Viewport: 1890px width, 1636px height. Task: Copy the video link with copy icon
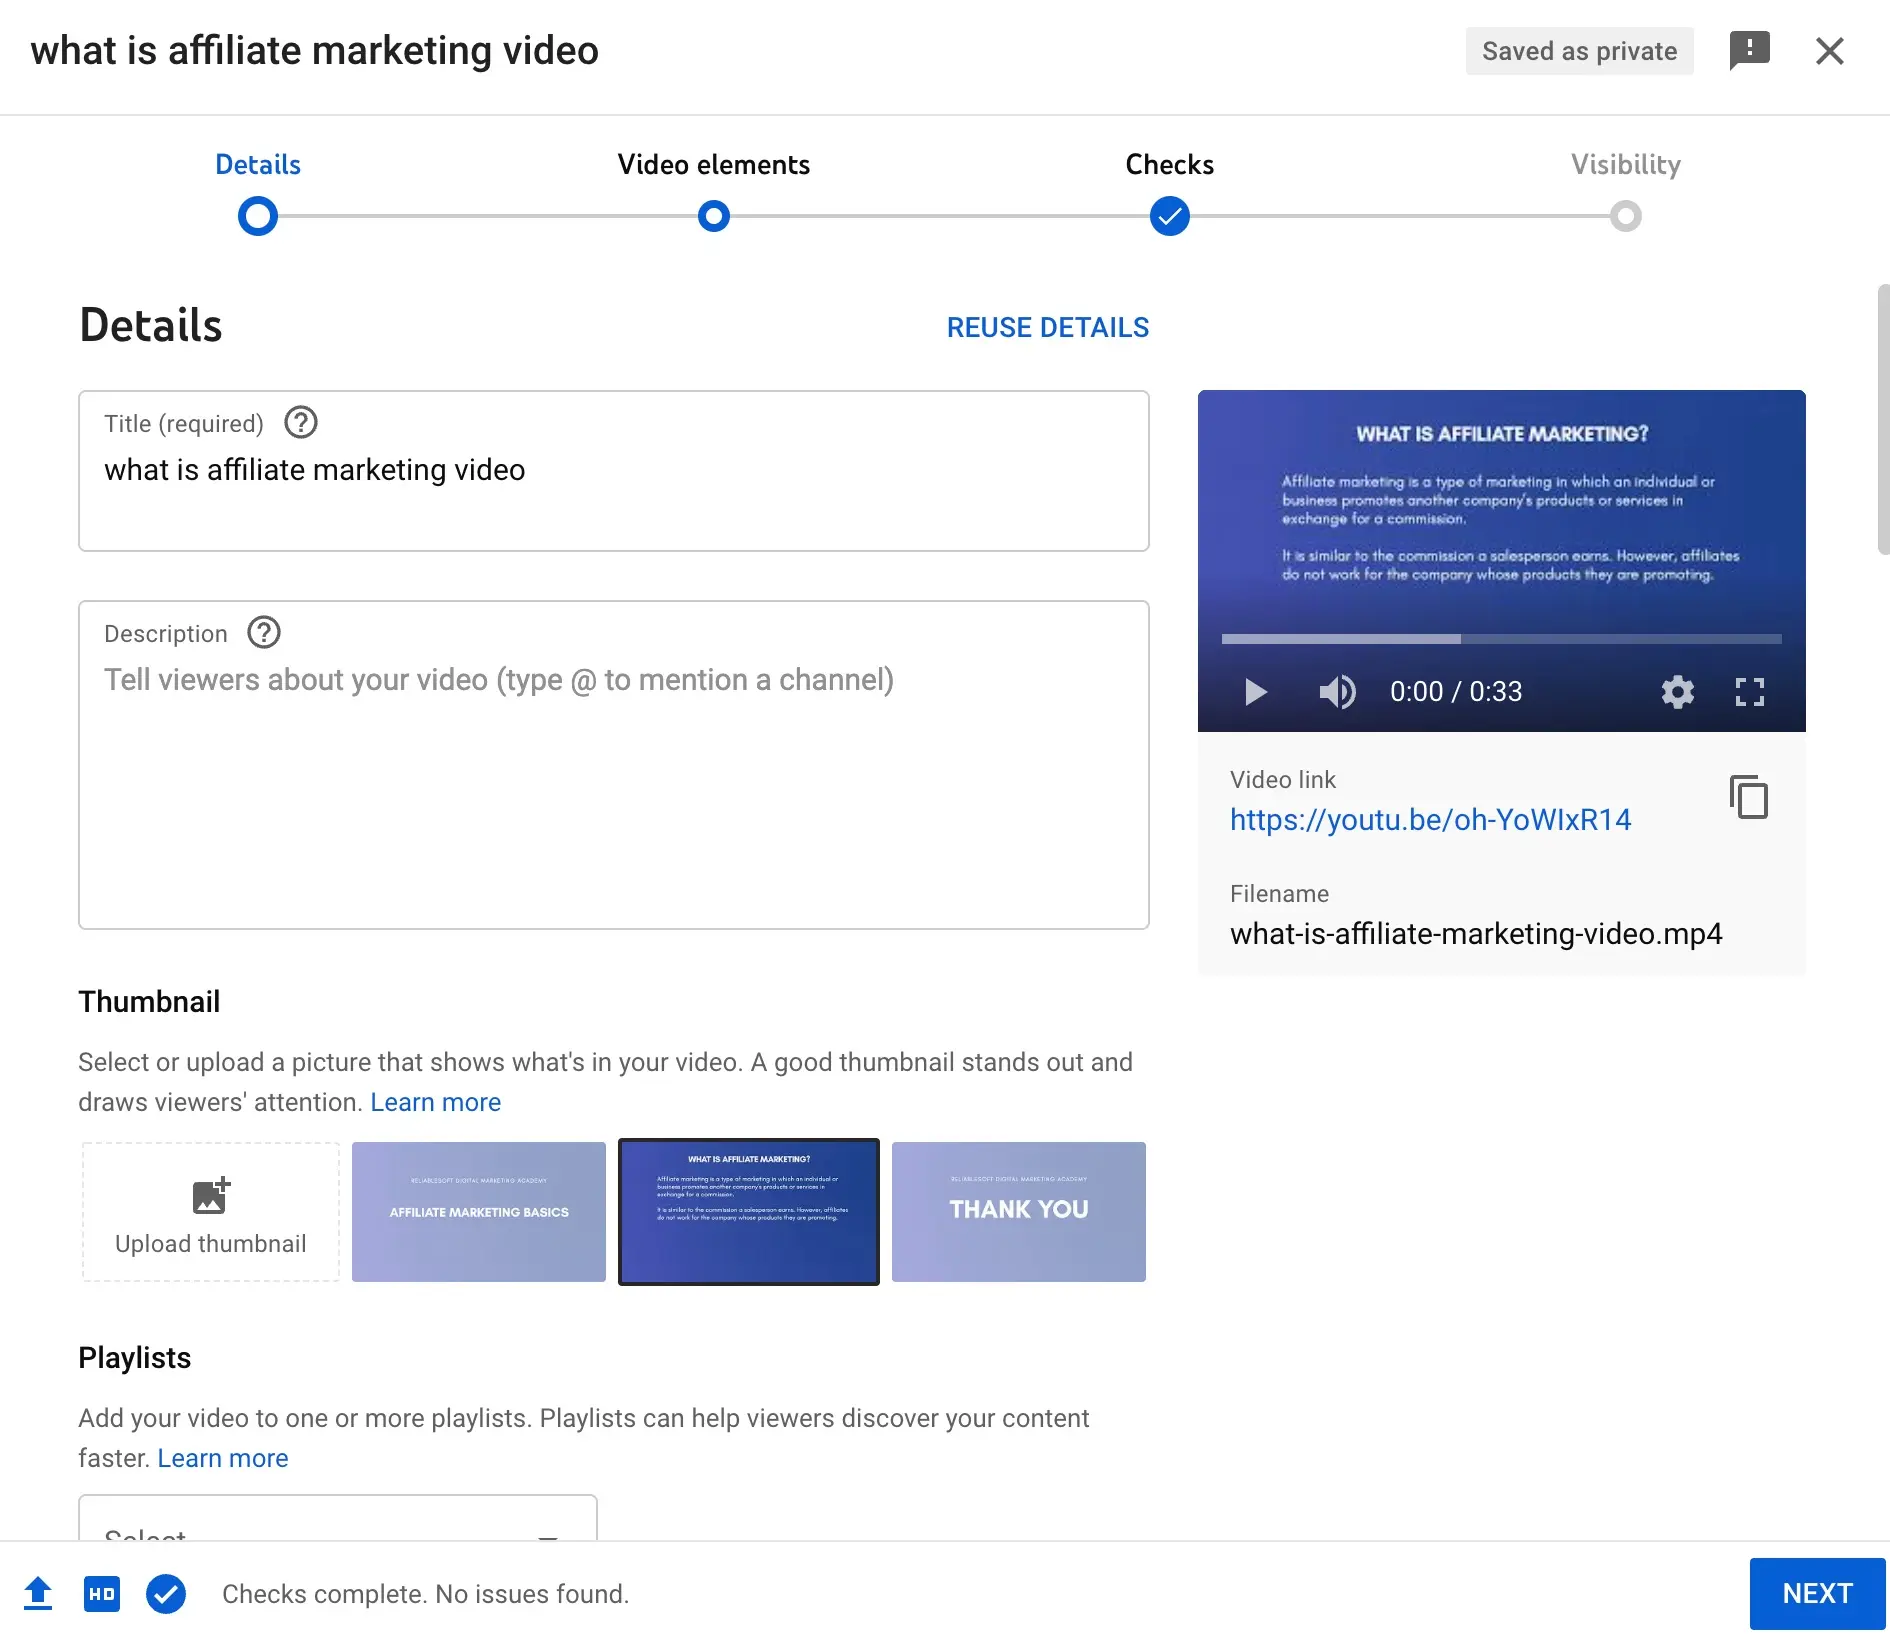click(x=1748, y=797)
